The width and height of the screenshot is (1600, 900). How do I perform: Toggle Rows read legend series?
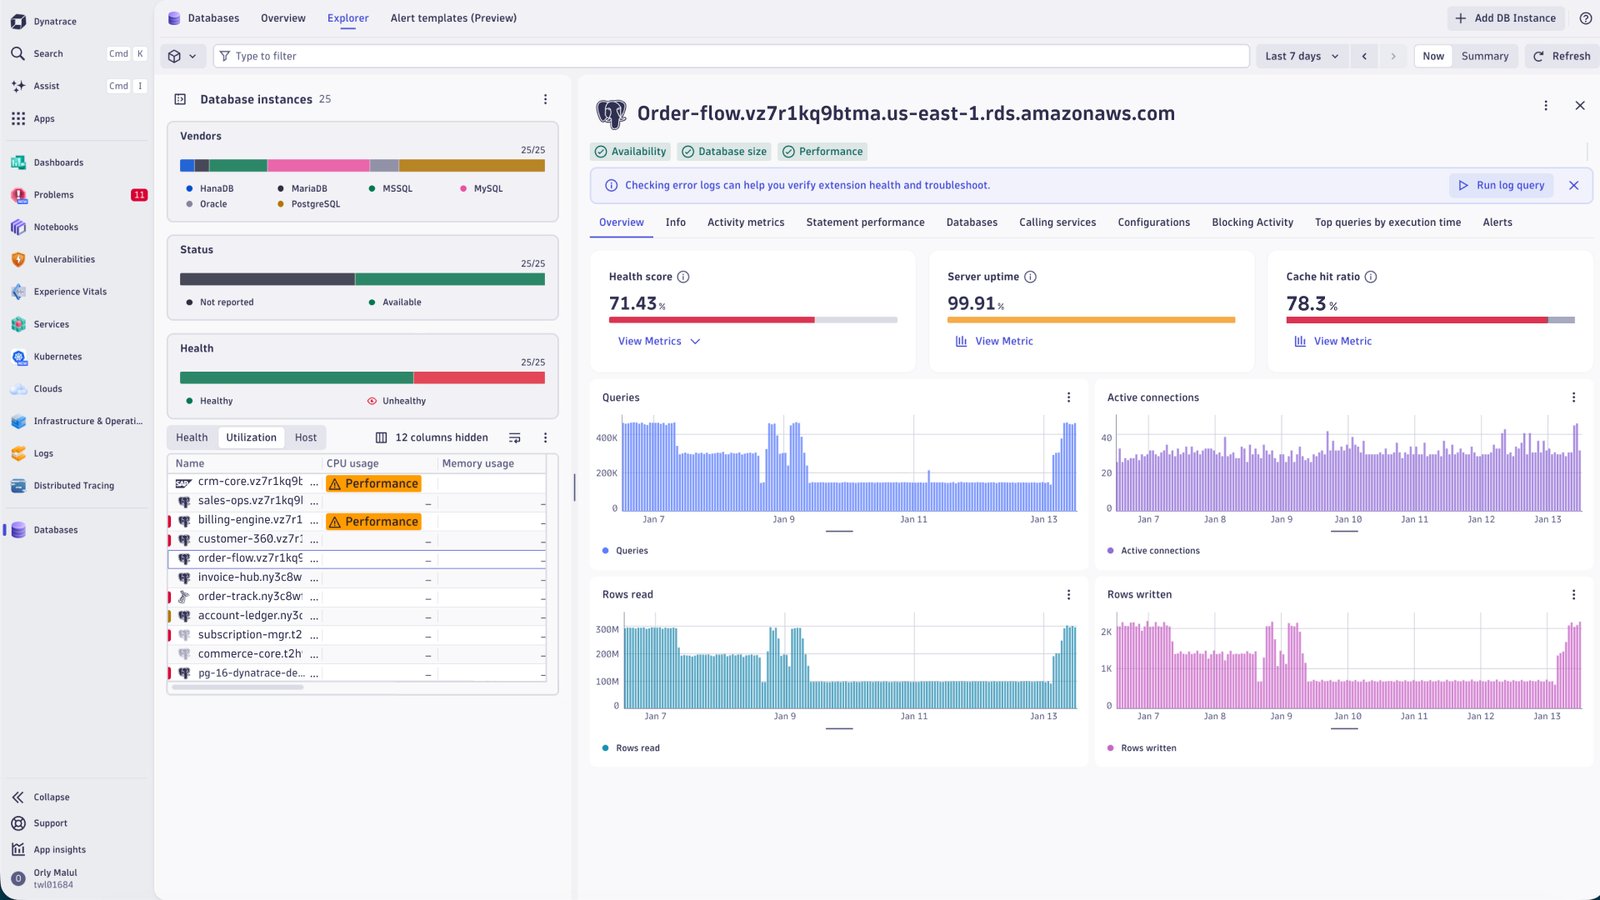(x=631, y=748)
